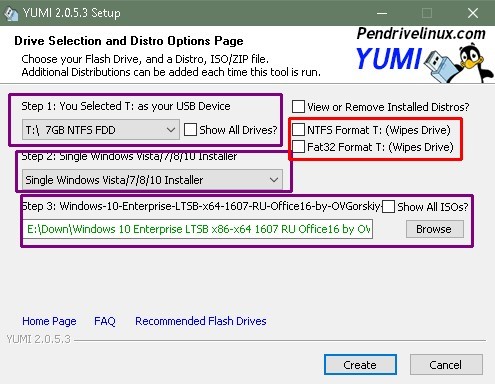
Task: Open the distro selection dropdown
Action: (x=152, y=180)
